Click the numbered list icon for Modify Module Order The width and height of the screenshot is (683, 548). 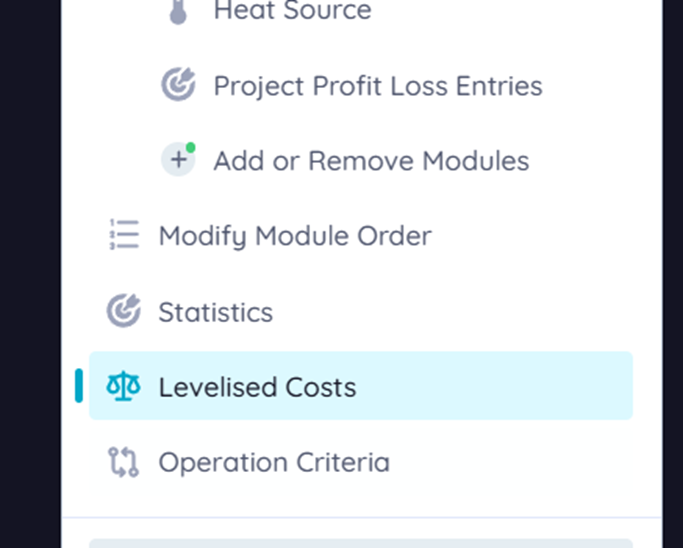[x=123, y=236]
